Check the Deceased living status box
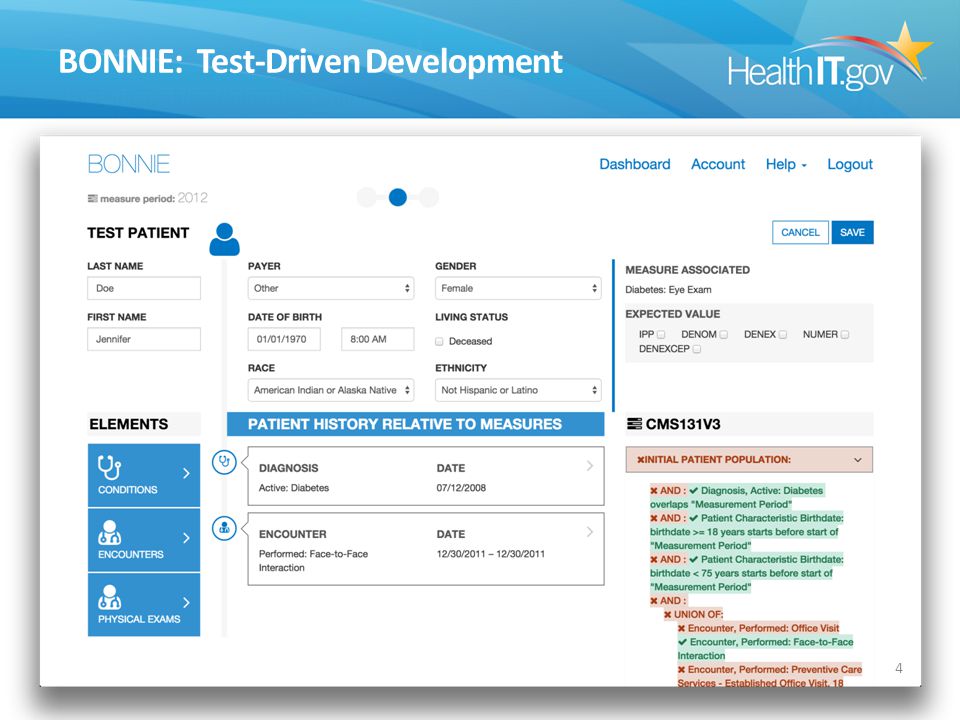The height and width of the screenshot is (720, 960). (x=439, y=341)
